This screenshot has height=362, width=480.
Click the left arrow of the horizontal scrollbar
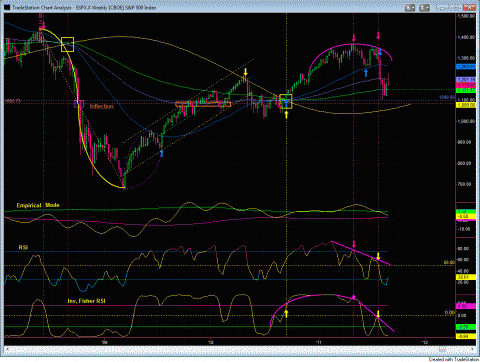coord(7,349)
